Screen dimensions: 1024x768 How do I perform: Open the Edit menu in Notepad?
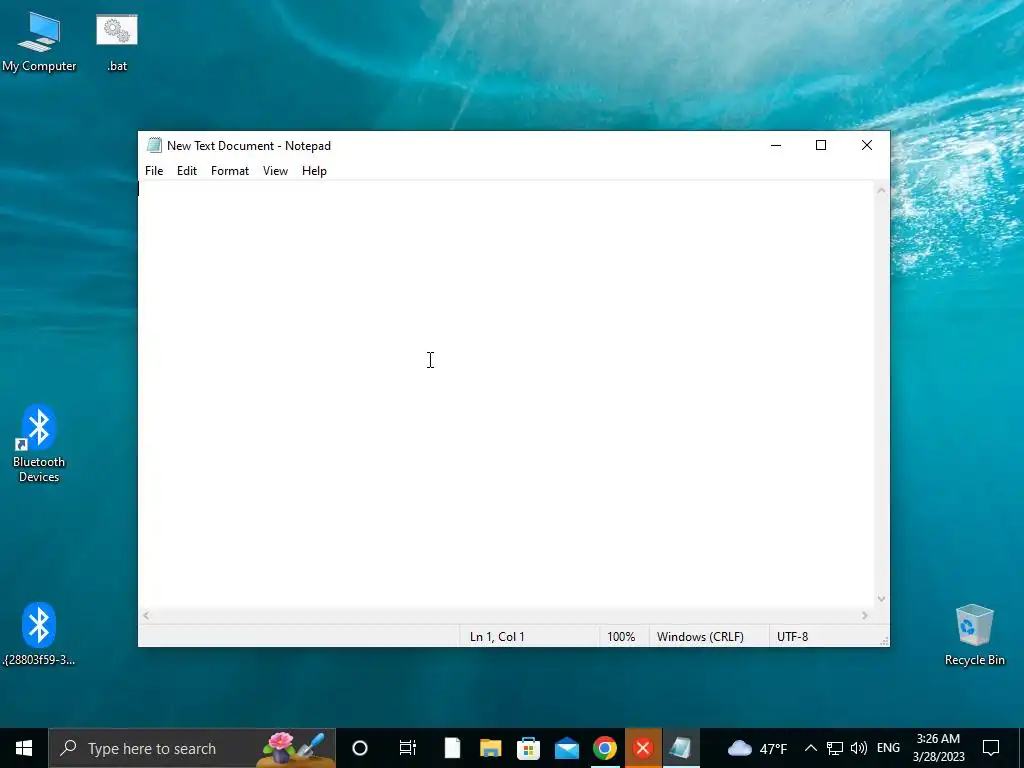click(187, 171)
